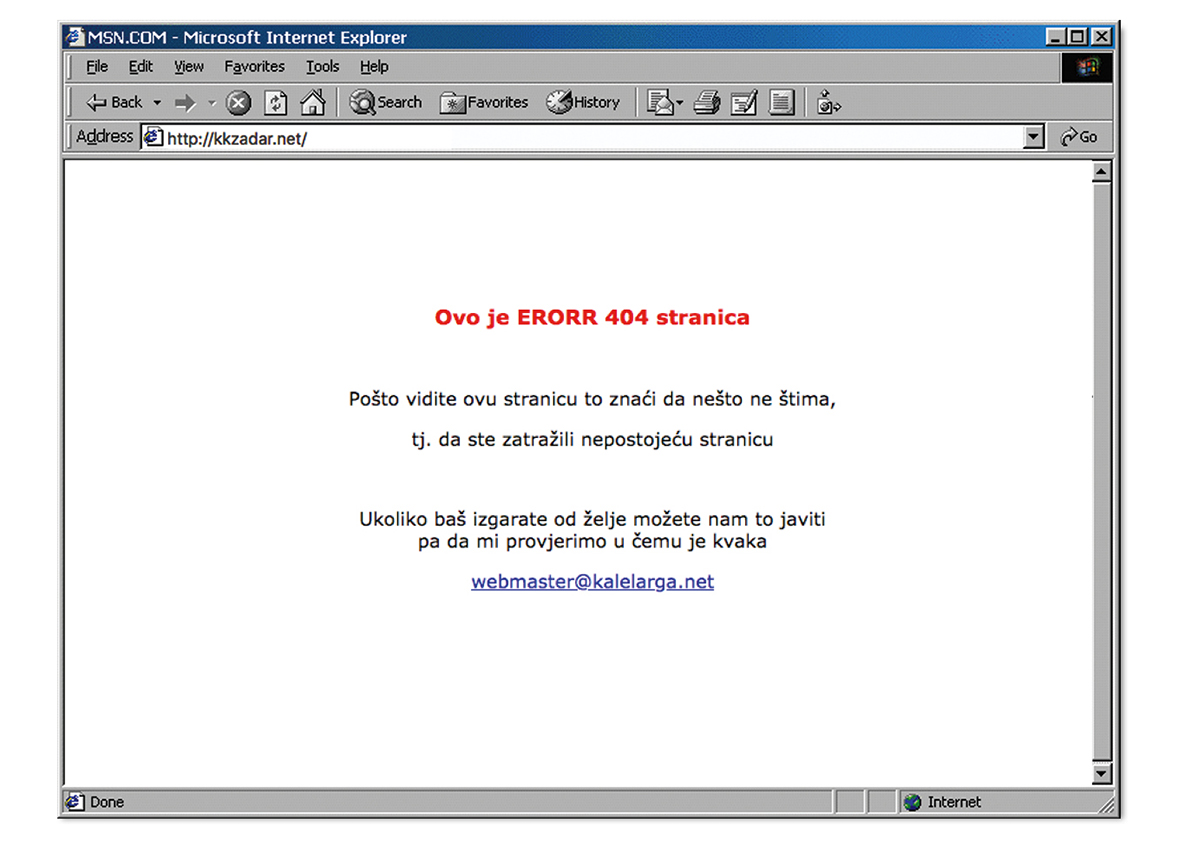The height and width of the screenshot is (842, 1191).
Task: Select the Back navigation icon
Action: click(x=95, y=102)
